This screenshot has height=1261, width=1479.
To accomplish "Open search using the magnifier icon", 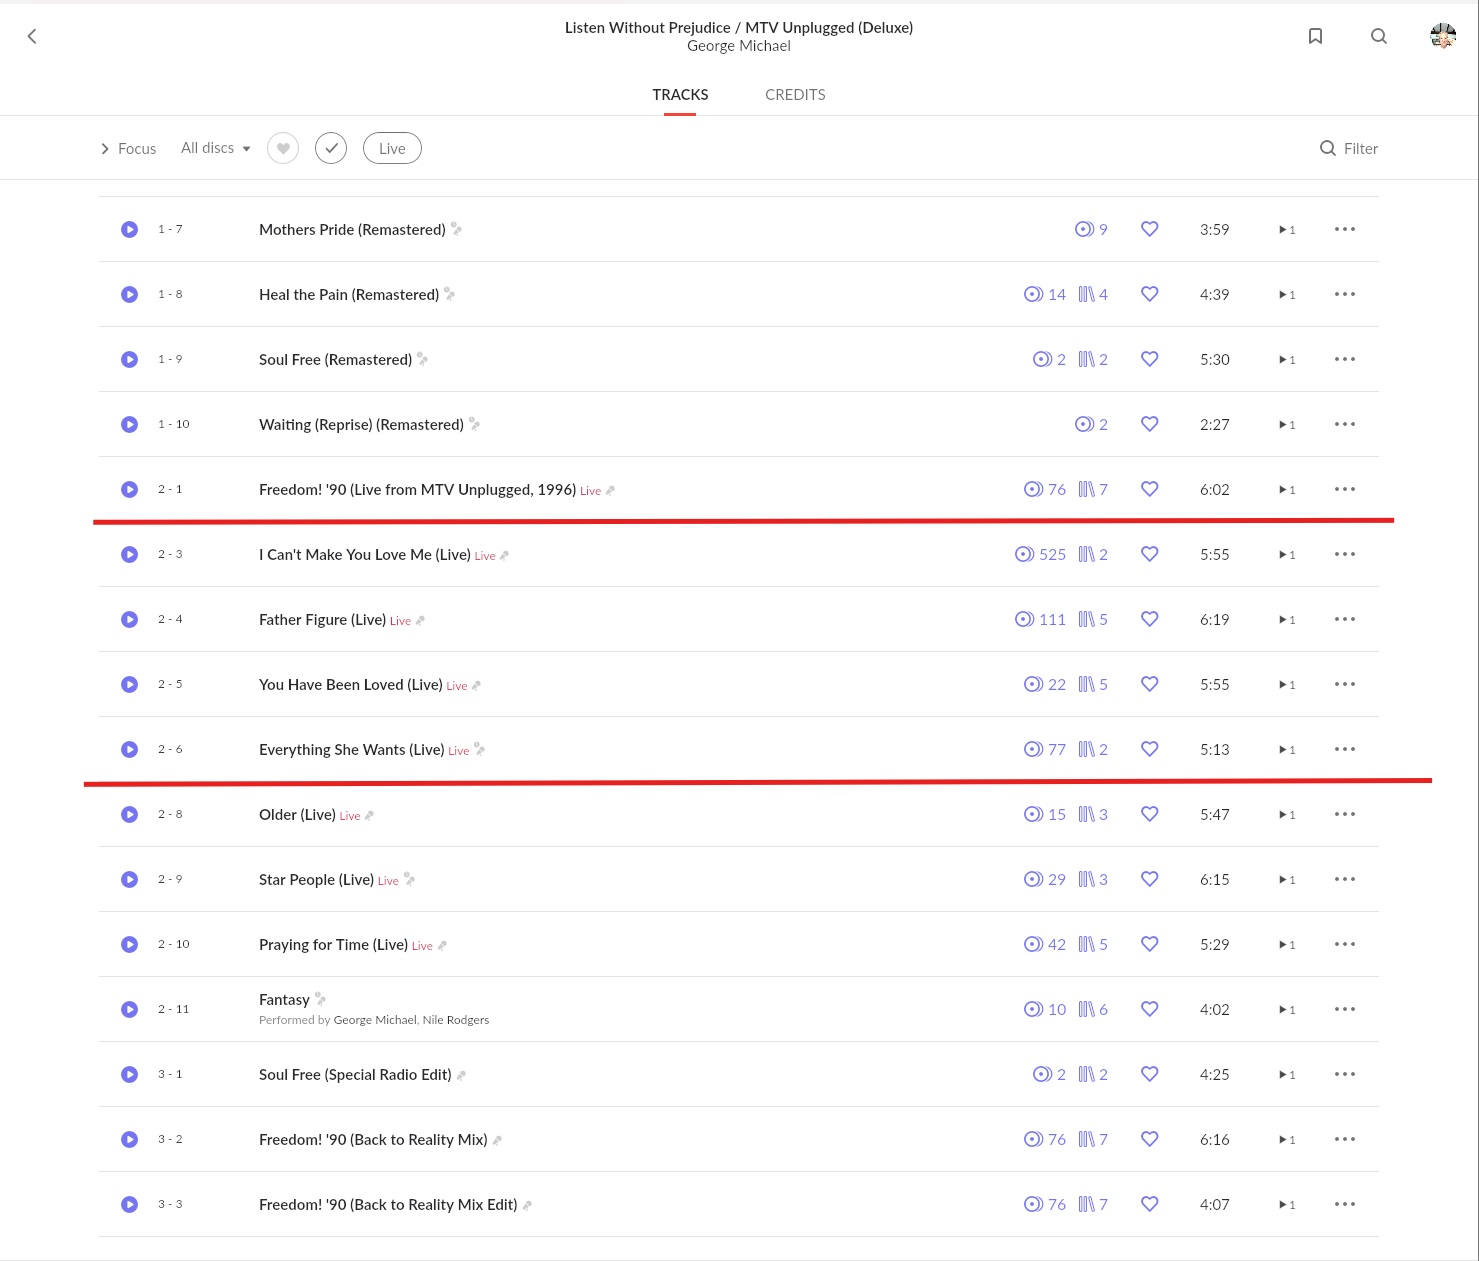I will click(1378, 36).
